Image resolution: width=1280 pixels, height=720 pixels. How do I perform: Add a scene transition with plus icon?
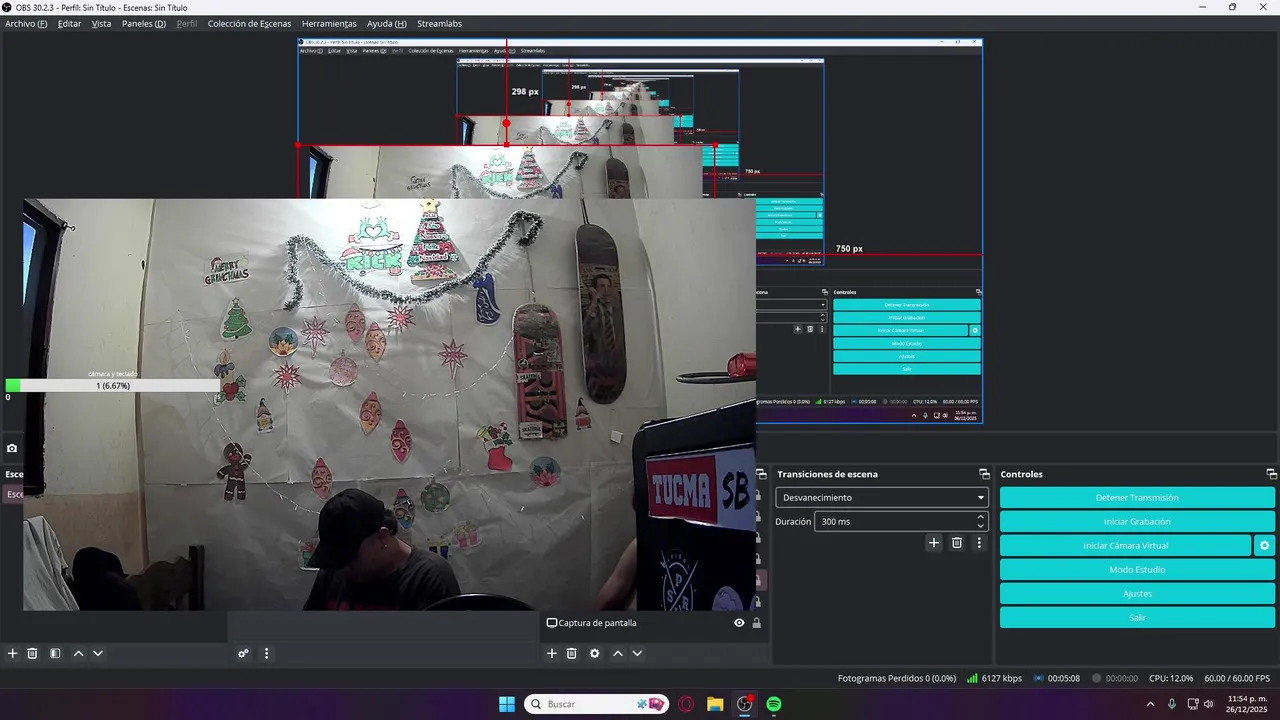click(x=934, y=542)
